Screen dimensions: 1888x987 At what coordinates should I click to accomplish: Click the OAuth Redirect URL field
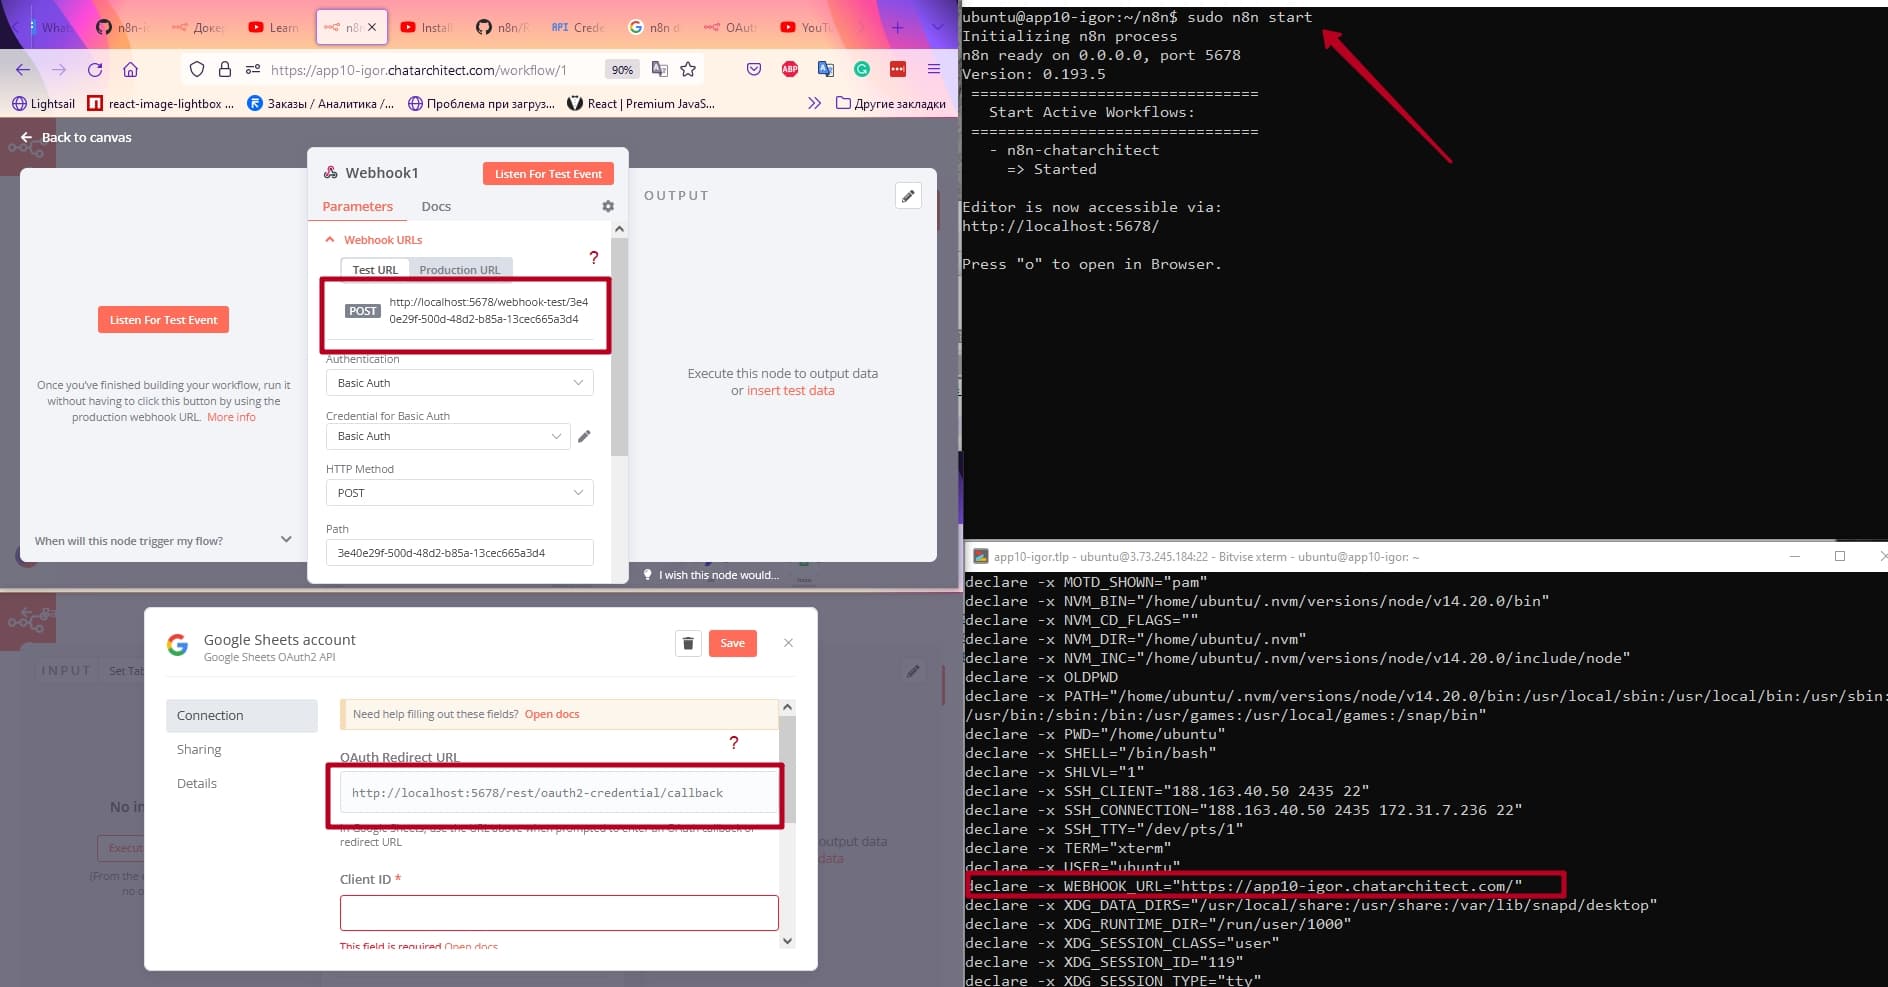[559, 793]
